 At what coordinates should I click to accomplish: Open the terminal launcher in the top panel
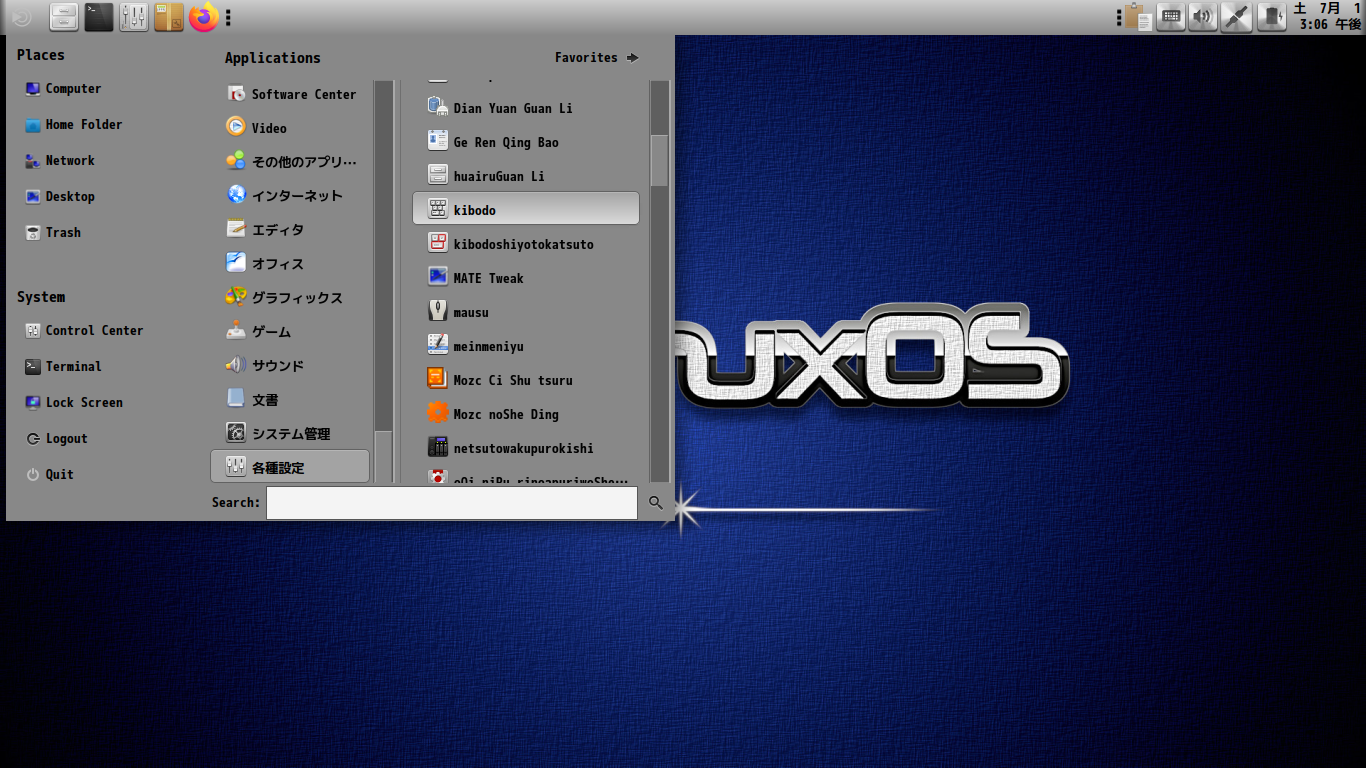point(98,17)
